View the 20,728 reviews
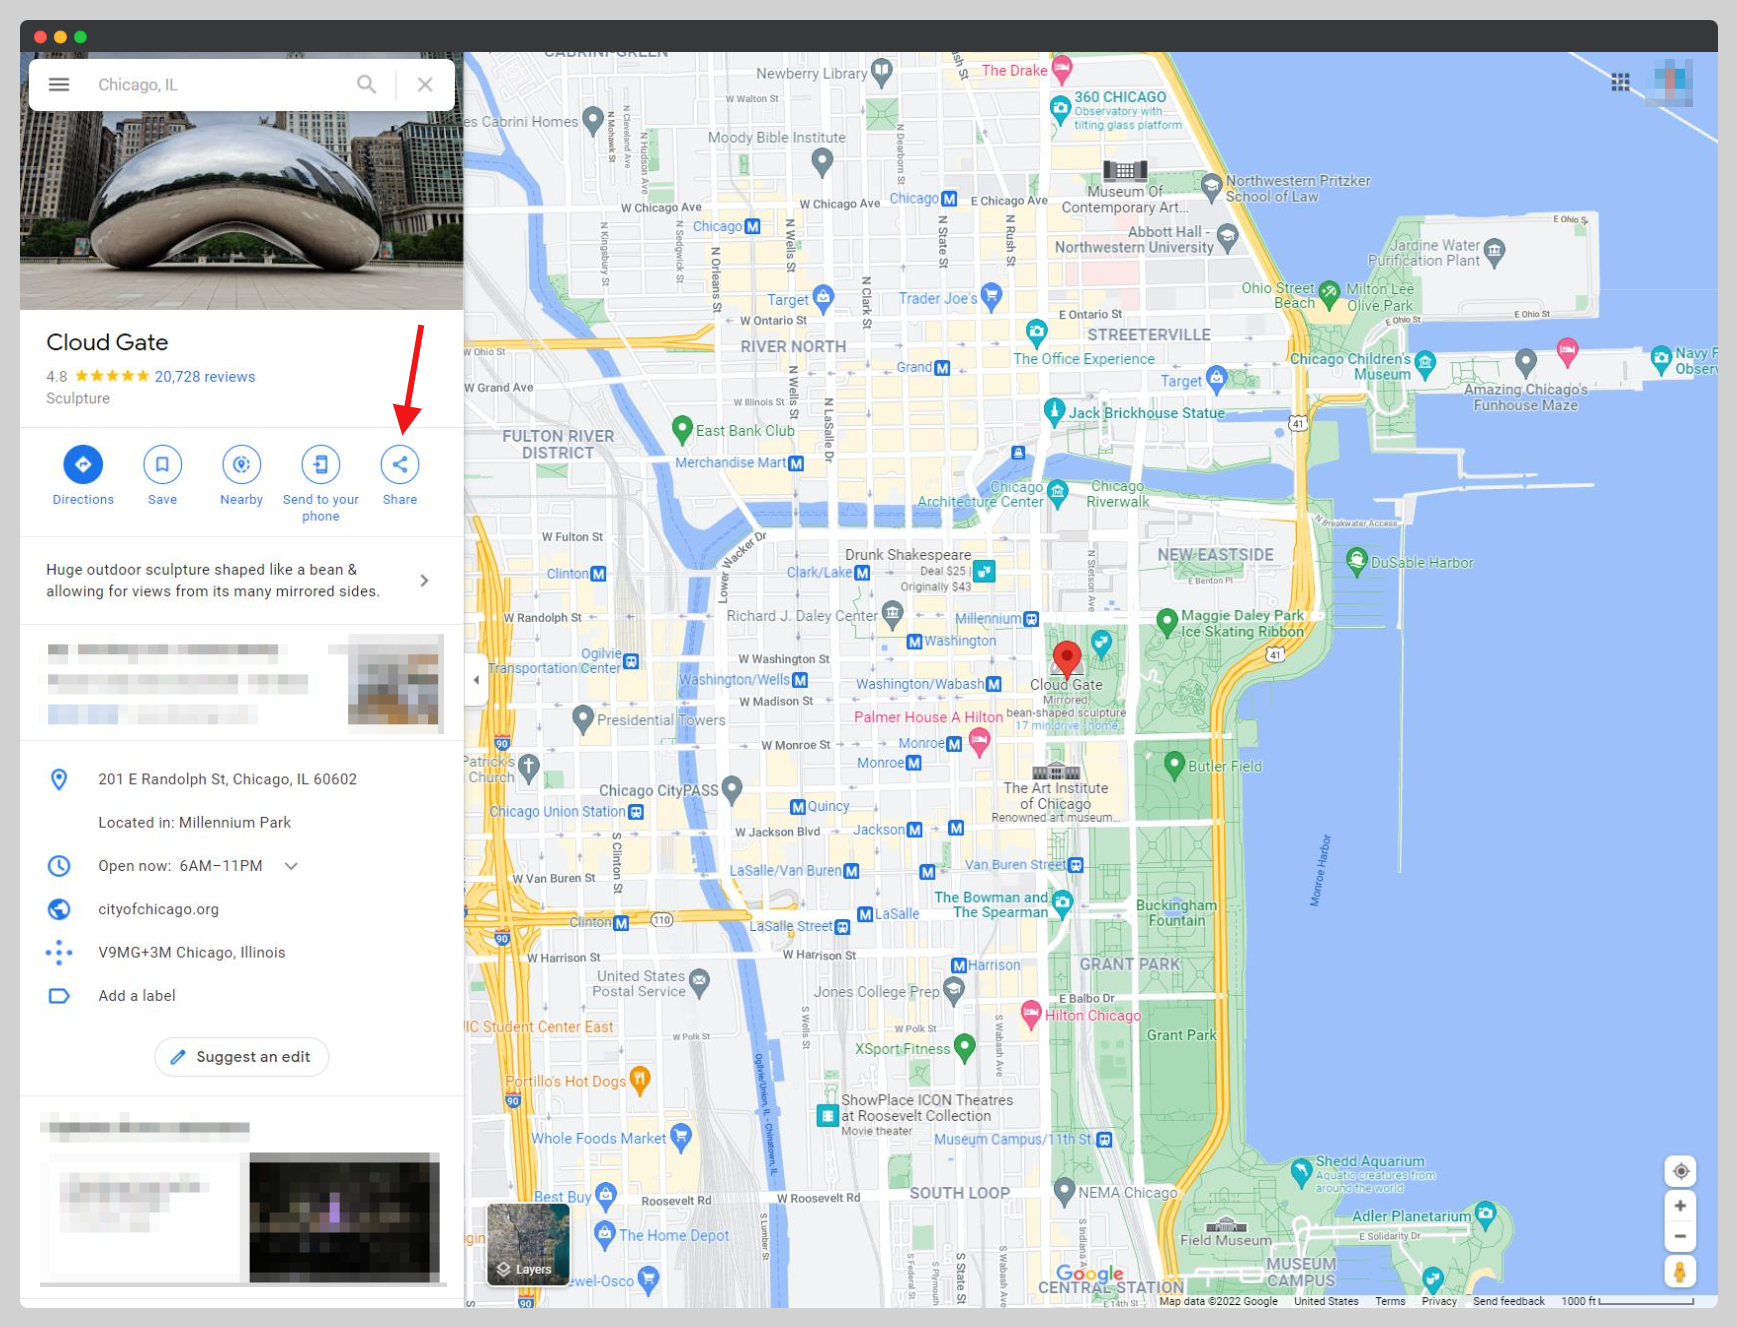This screenshot has height=1327, width=1737. coord(204,376)
